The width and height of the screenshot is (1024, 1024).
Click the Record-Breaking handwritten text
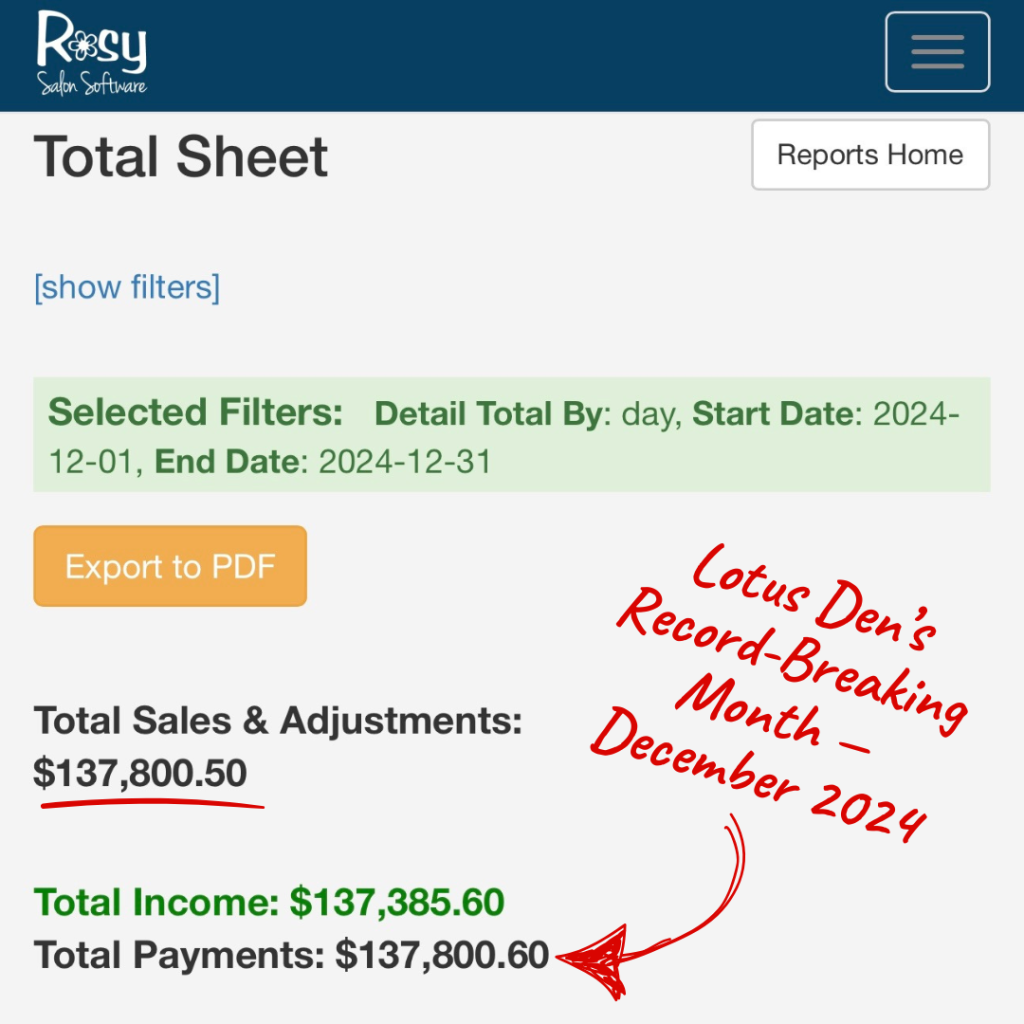pos(792,661)
